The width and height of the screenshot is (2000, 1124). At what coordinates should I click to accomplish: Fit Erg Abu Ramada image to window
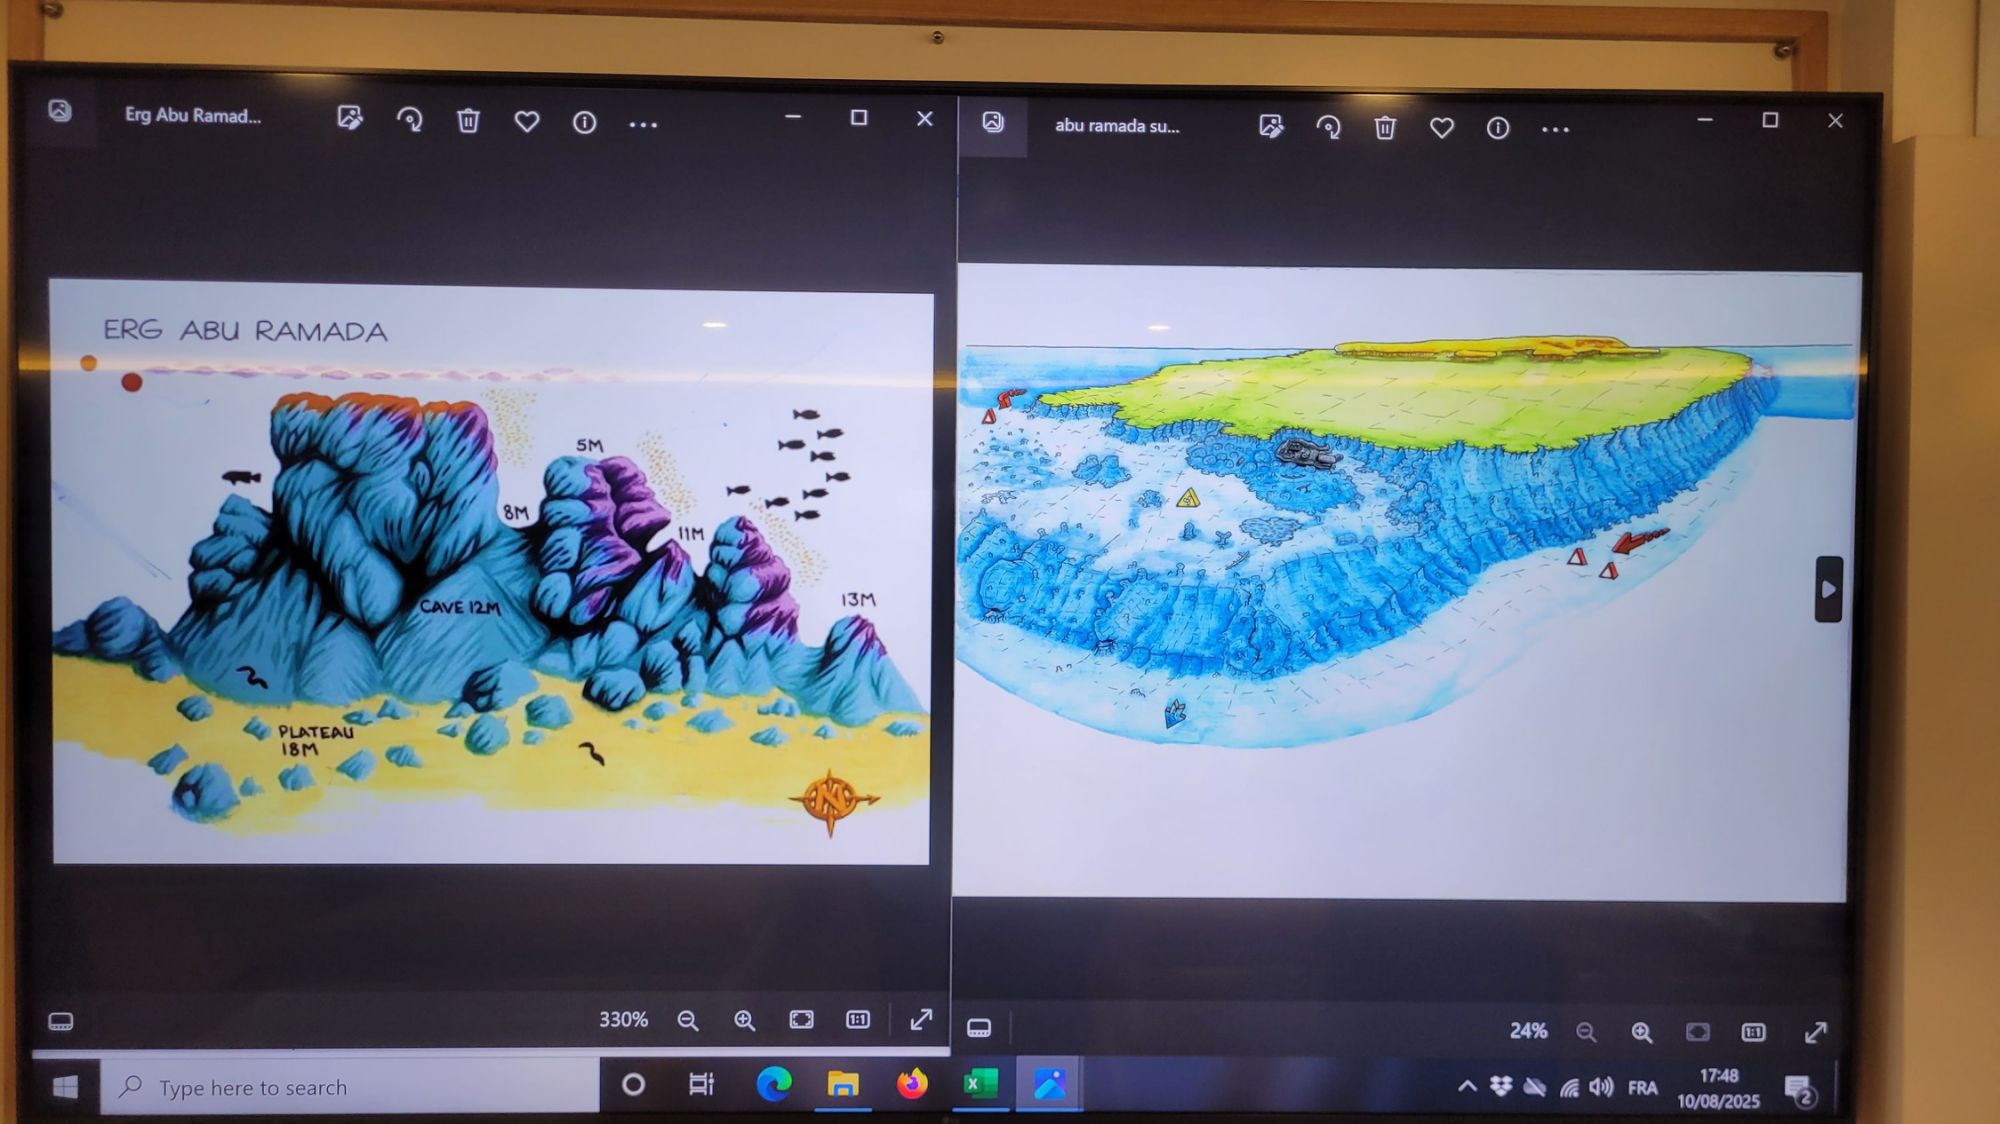point(801,1020)
